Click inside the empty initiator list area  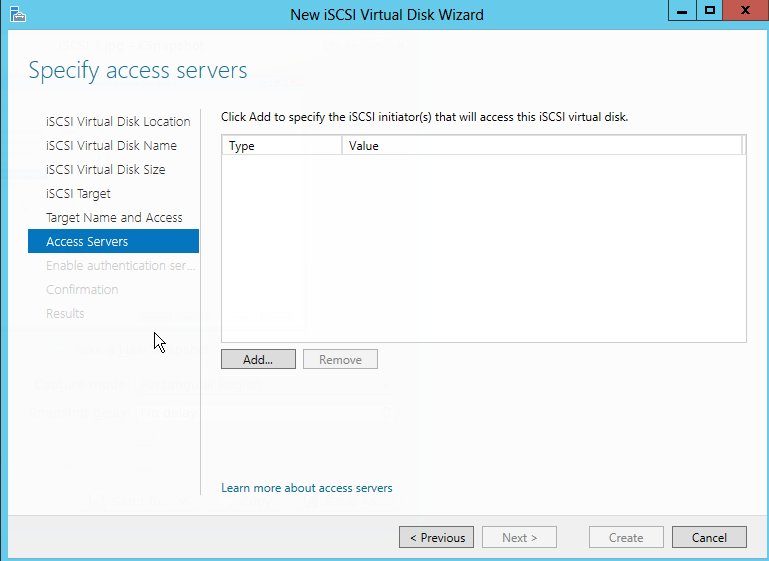point(483,250)
